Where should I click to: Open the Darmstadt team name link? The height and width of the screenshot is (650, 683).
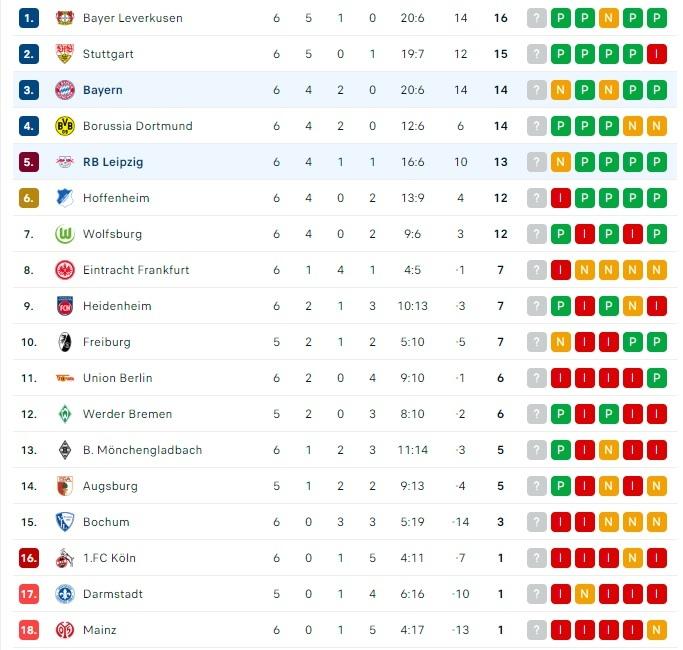pos(113,594)
